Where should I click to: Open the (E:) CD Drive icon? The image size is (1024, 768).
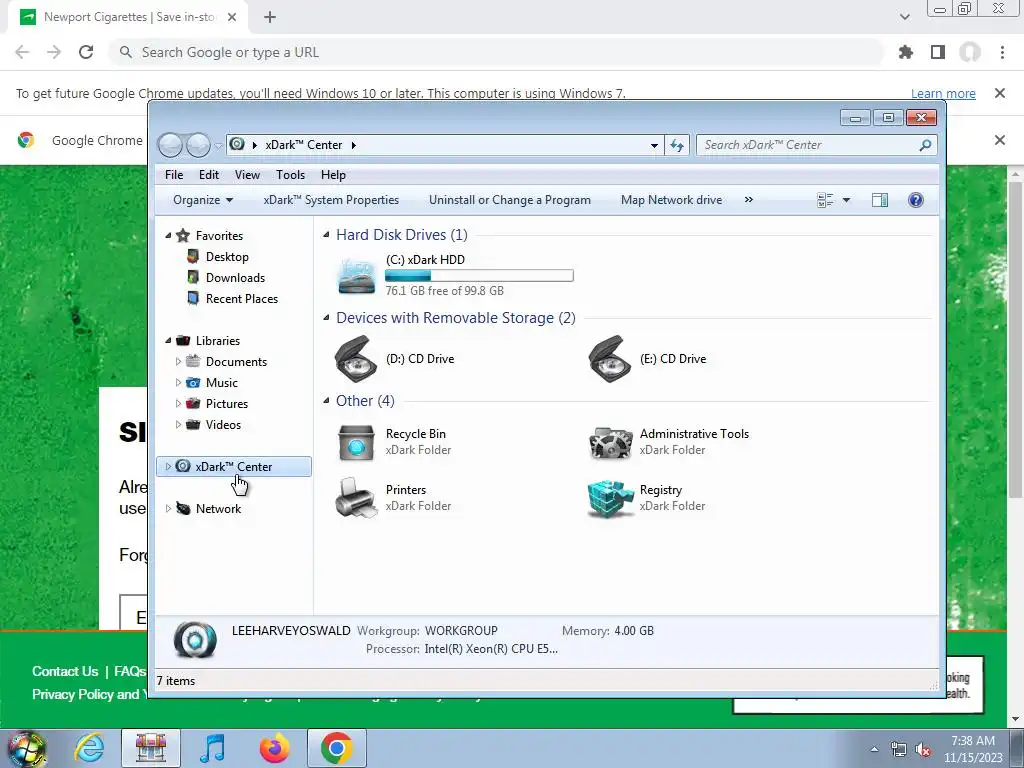(610, 359)
